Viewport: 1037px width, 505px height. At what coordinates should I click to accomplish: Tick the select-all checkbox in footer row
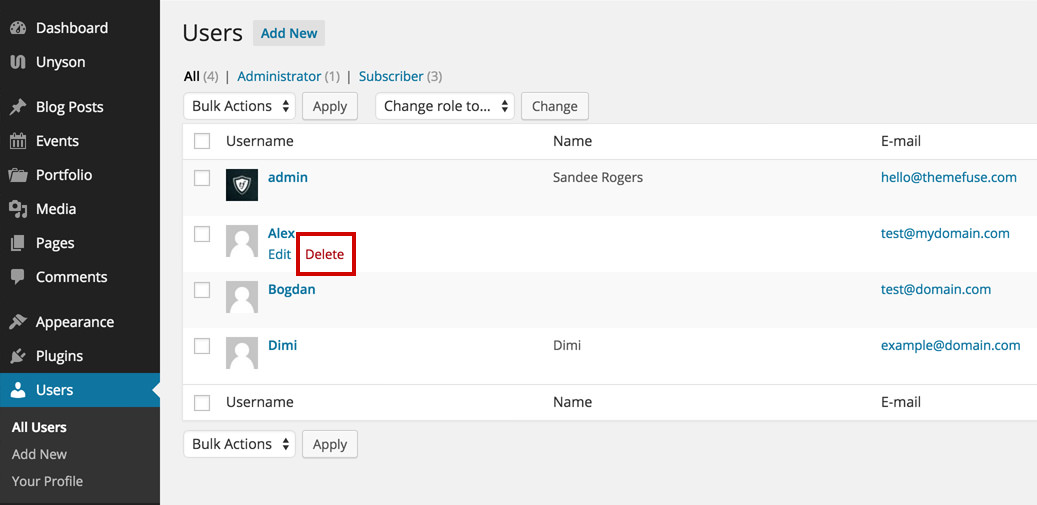click(x=202, y=403)
